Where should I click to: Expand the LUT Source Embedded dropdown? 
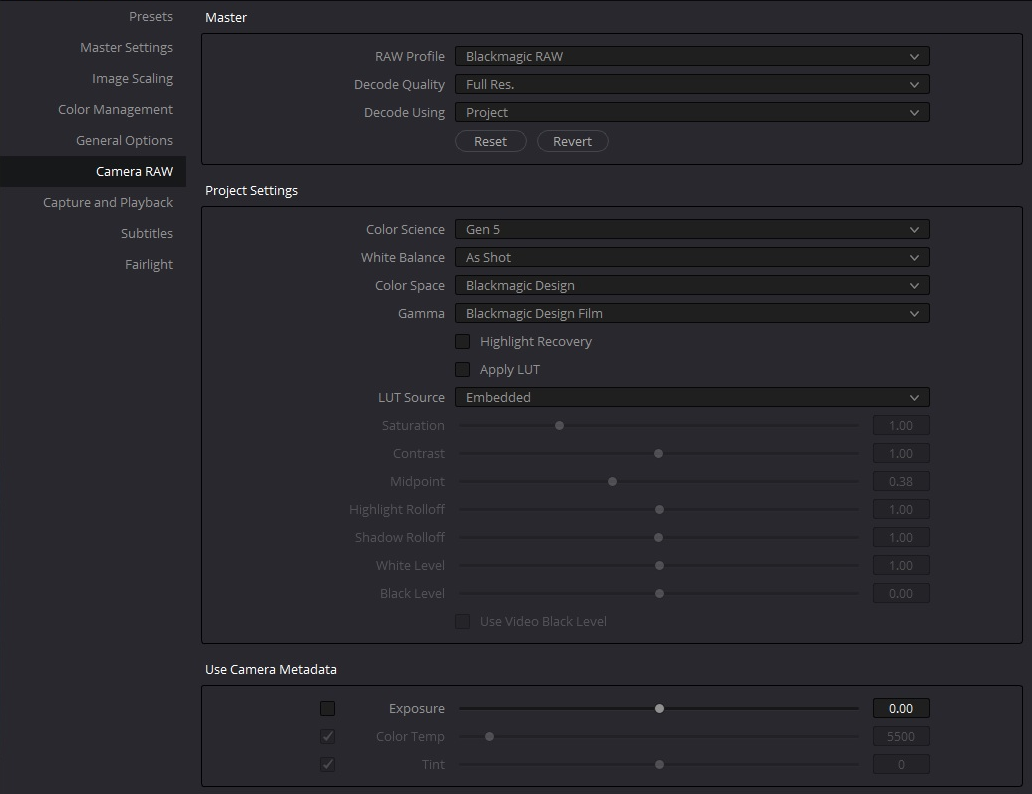click(692, 398)
